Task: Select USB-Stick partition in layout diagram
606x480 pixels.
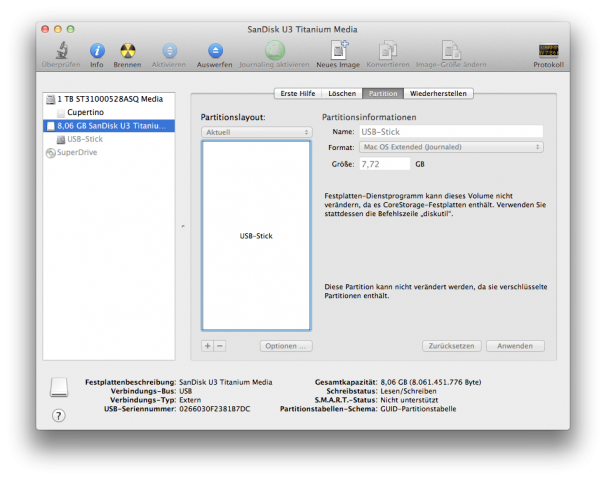Action: (x=256, y=236)
